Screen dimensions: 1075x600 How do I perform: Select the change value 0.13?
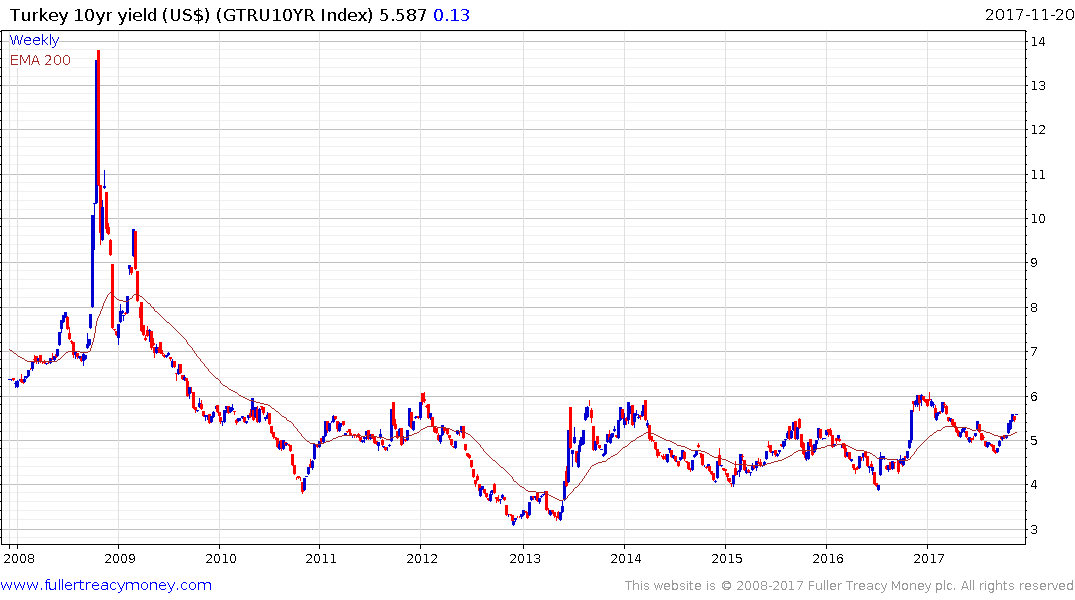point(452,15)
